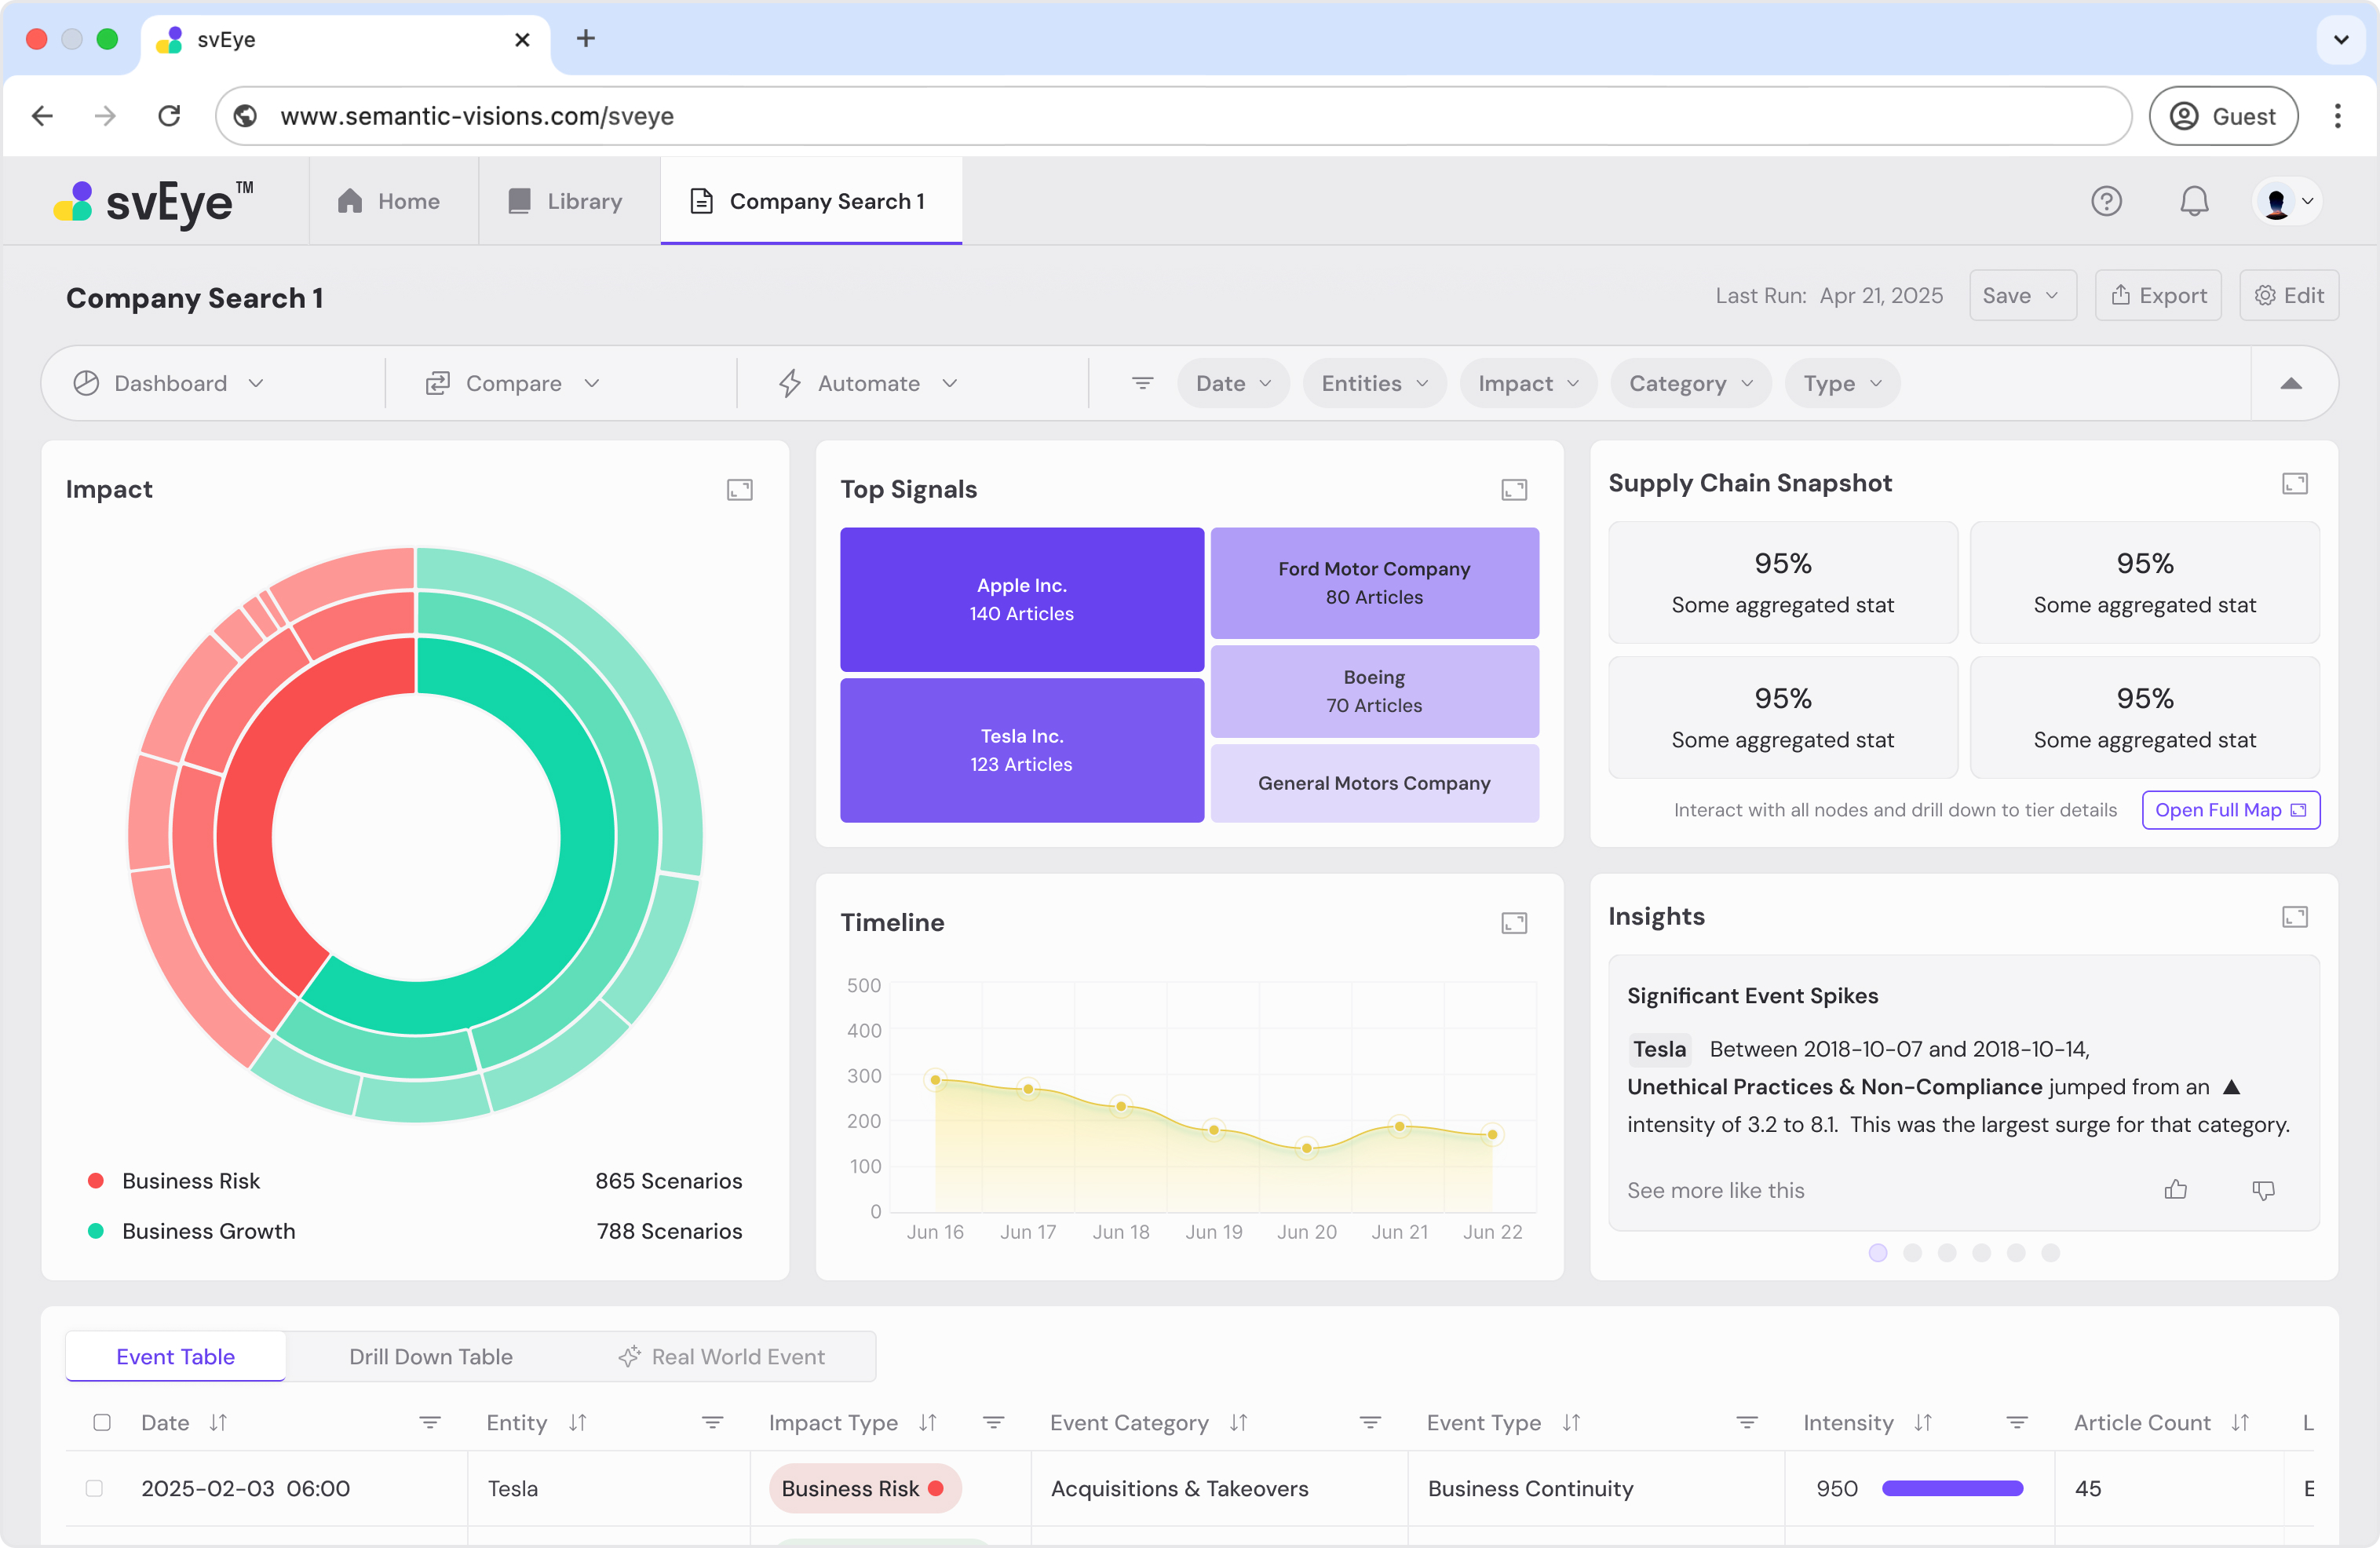This screenshot has width=2380, height=1548.
Task: Open a new browser tab
Action: (x=586, y=38)
